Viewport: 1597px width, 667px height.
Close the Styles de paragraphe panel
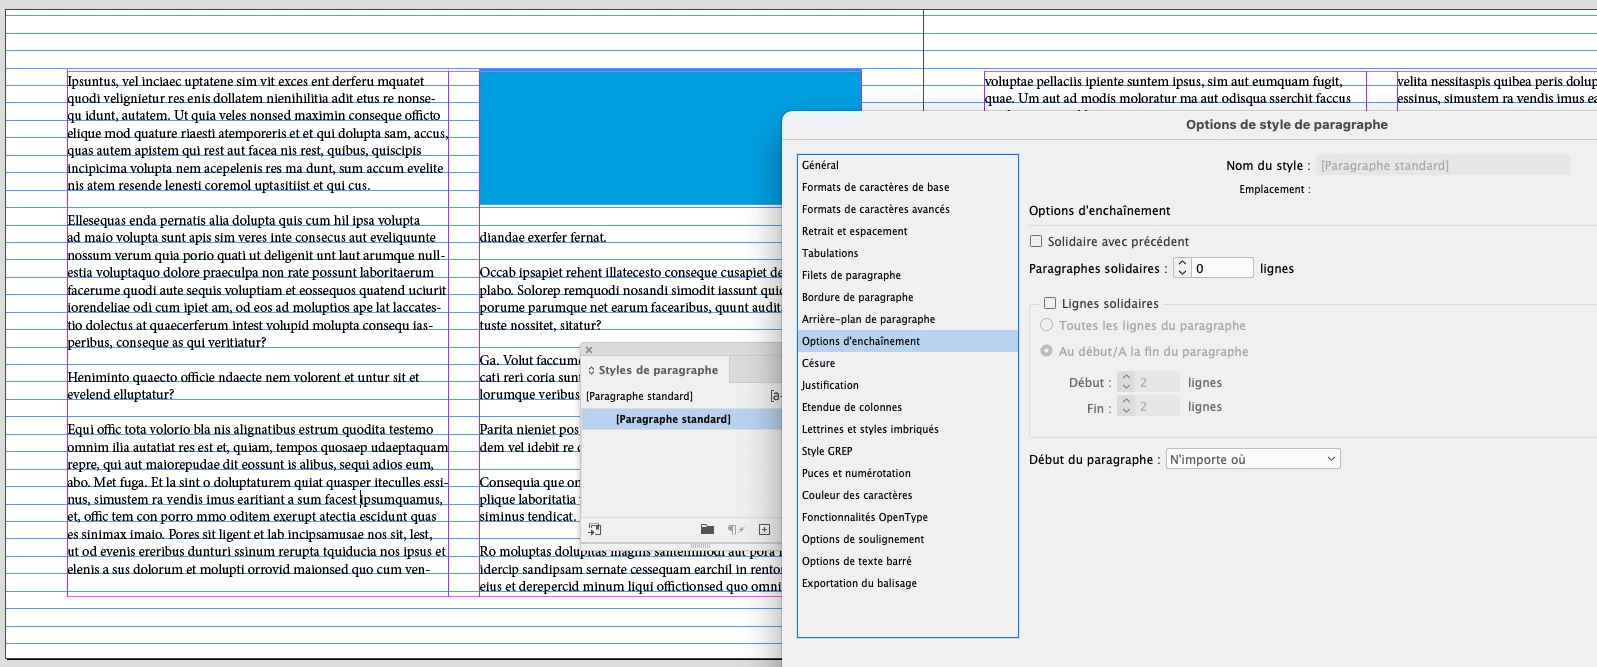tap(589, 350)
